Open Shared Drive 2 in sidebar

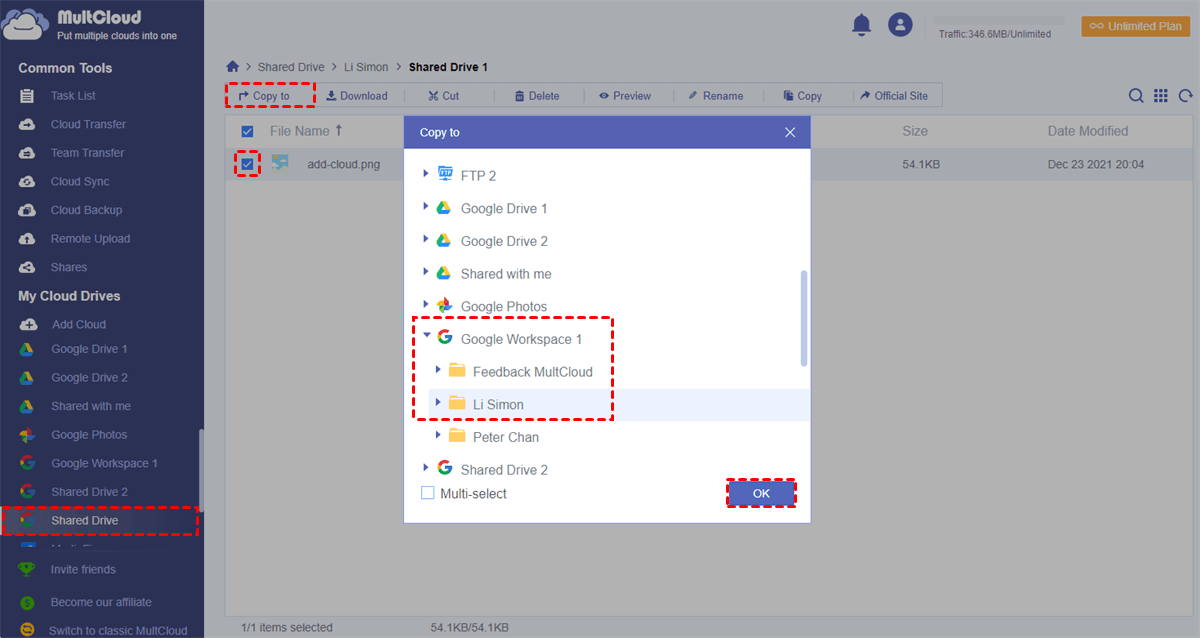(89, 492)
